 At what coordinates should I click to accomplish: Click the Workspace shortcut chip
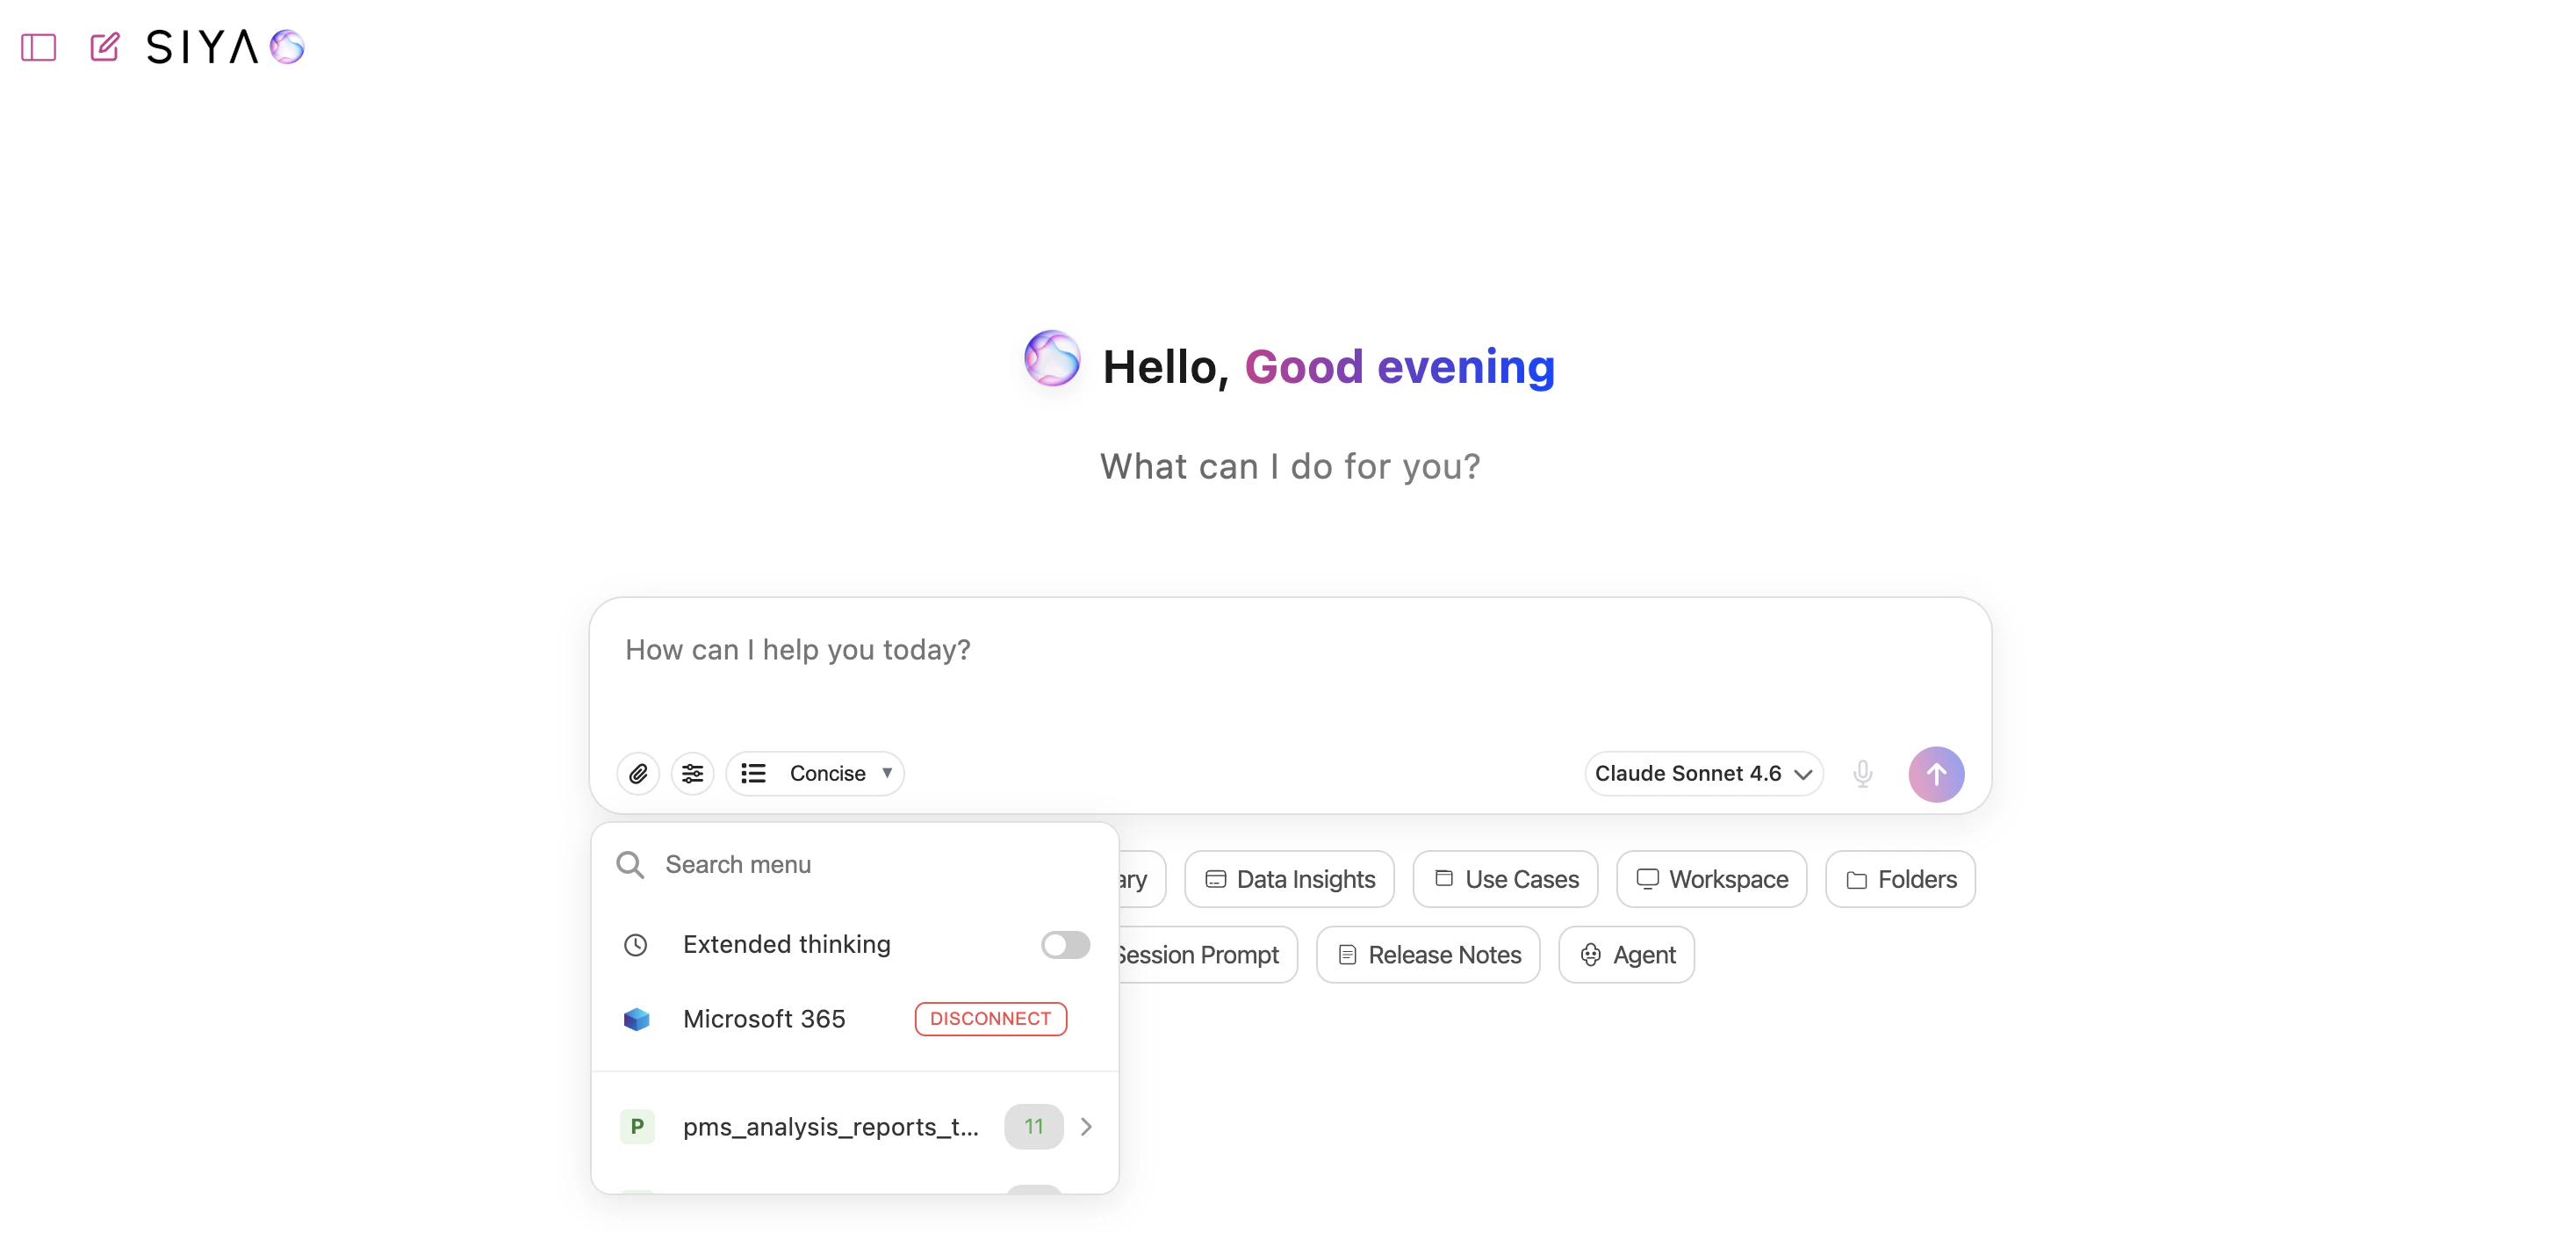(1711, 879)
